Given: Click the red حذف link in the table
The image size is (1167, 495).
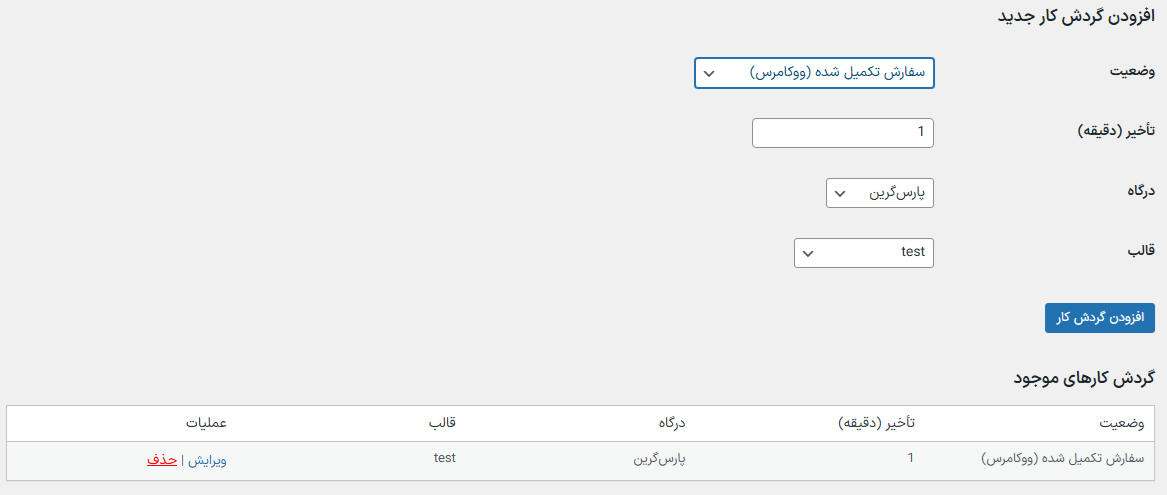Looking at the screenshot, I should (x=162, y=460).
